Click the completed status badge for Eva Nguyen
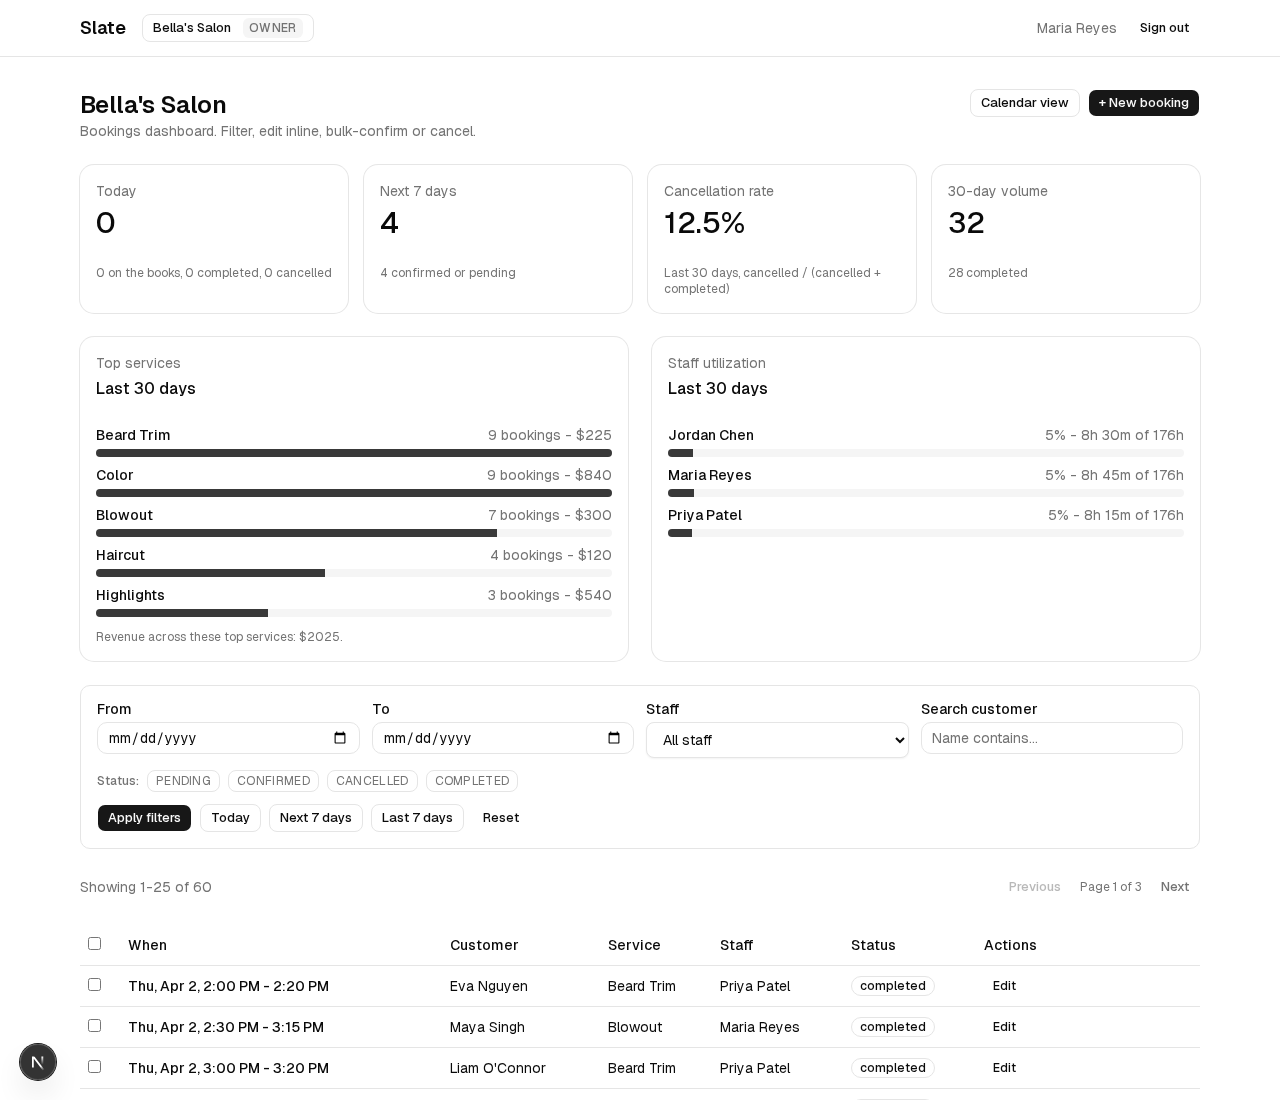 [x=893, y=986]
